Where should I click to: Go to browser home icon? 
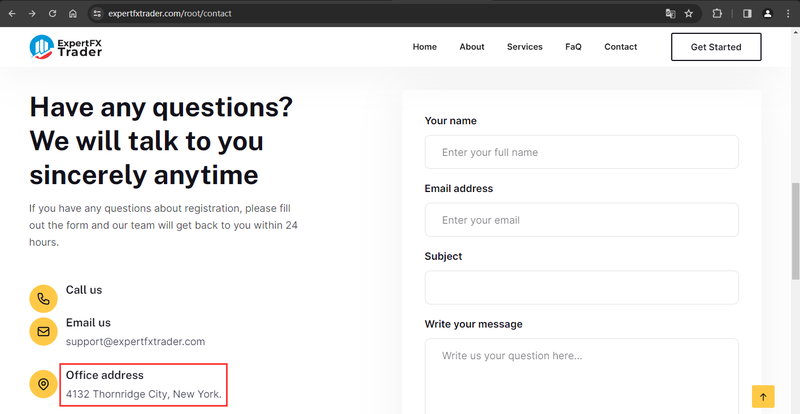(x=73, y=14)
